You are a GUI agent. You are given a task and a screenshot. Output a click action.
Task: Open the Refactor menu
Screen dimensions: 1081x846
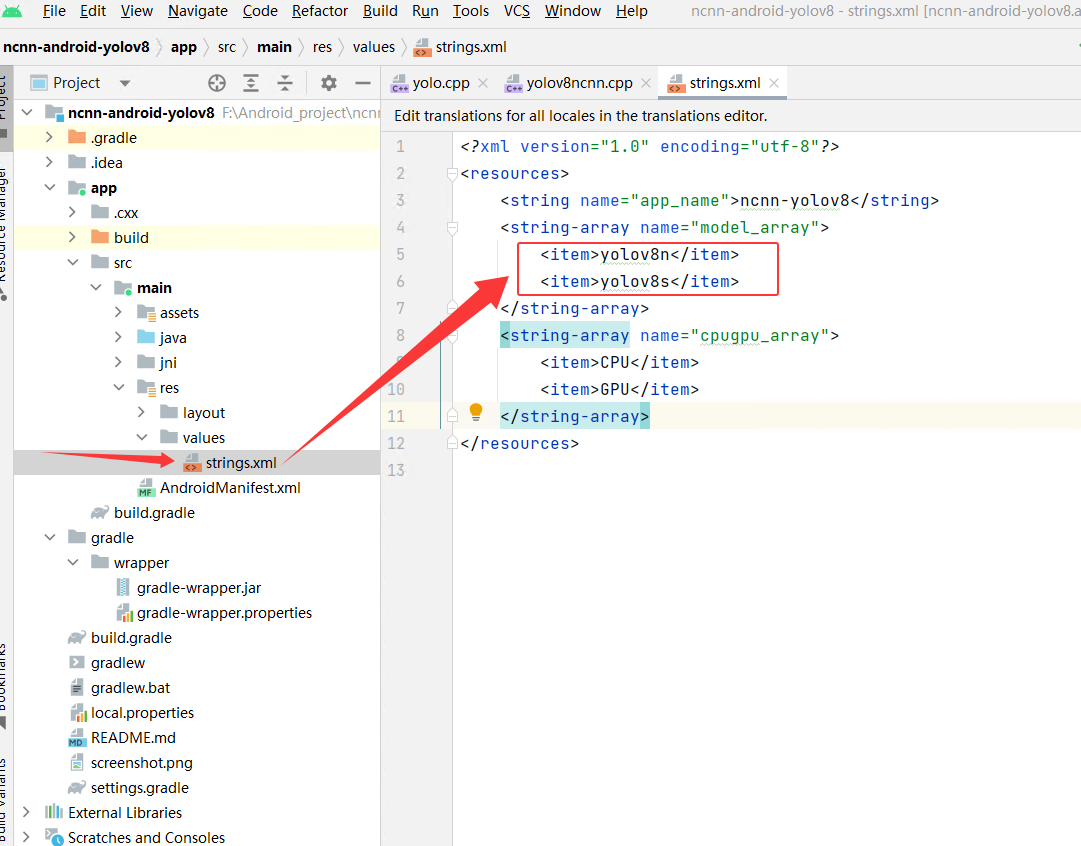pos(320,11)
